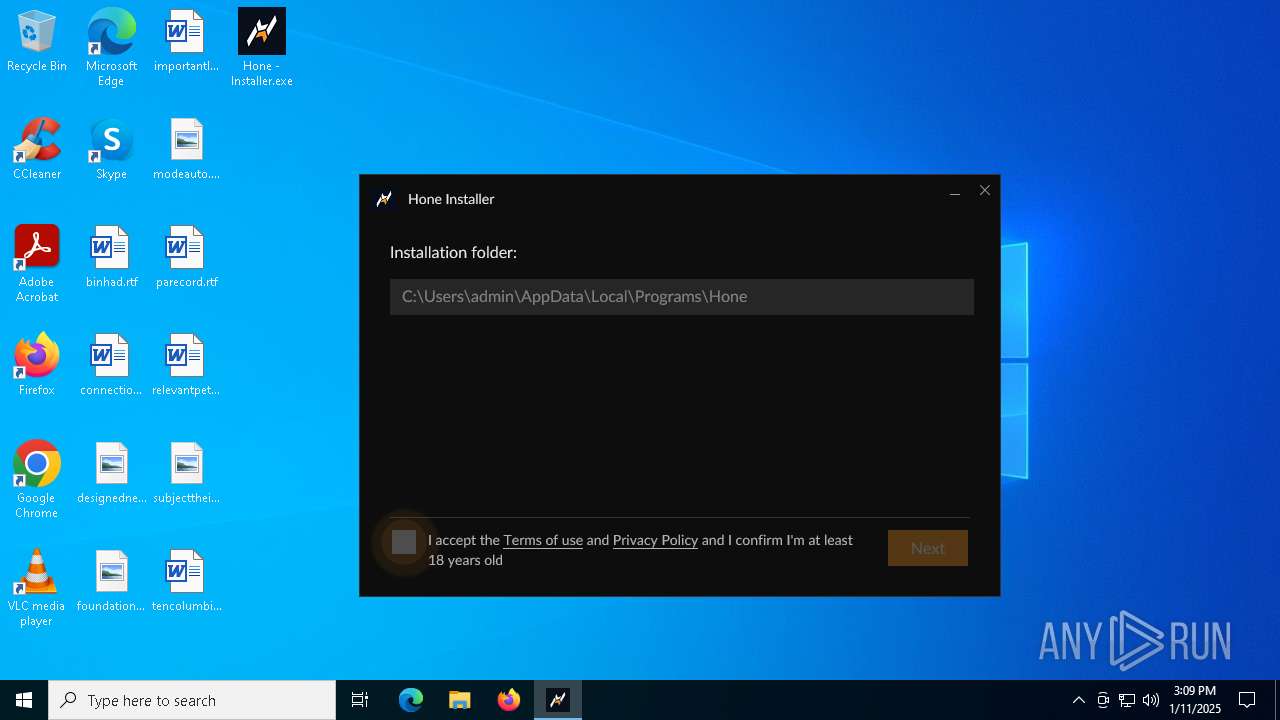Select the Skype desktop shortcut
Screen dimensions: 1280x720
[x=111, y=150]
